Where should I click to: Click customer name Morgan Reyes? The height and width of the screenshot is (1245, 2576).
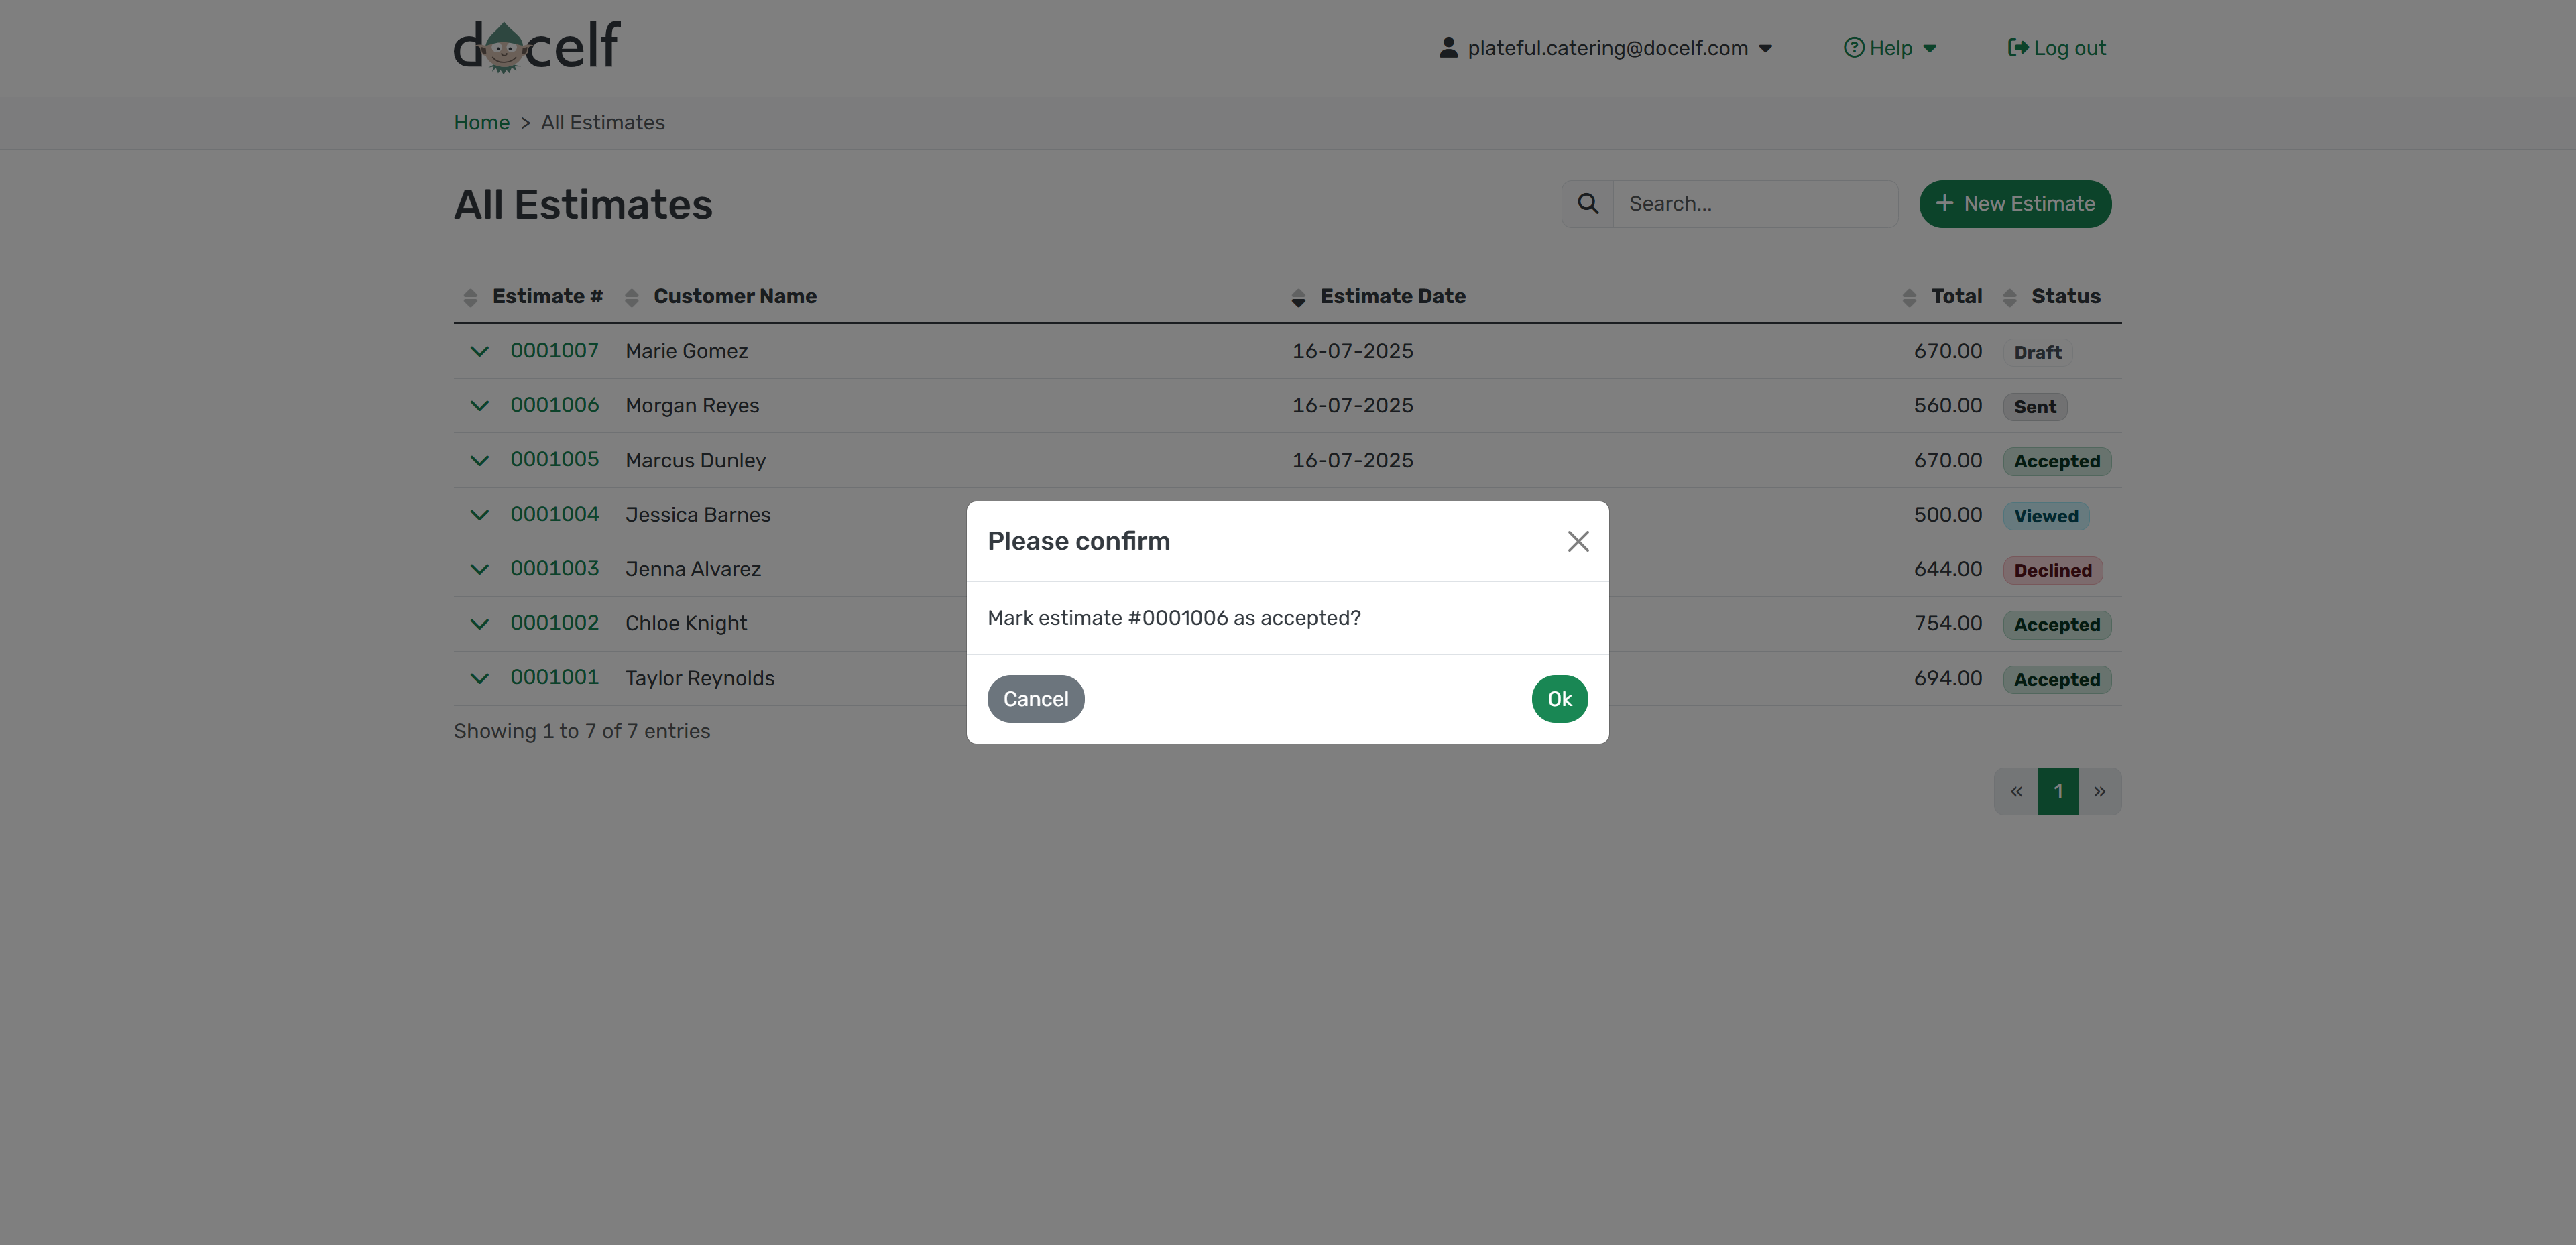tap(692, 405)
